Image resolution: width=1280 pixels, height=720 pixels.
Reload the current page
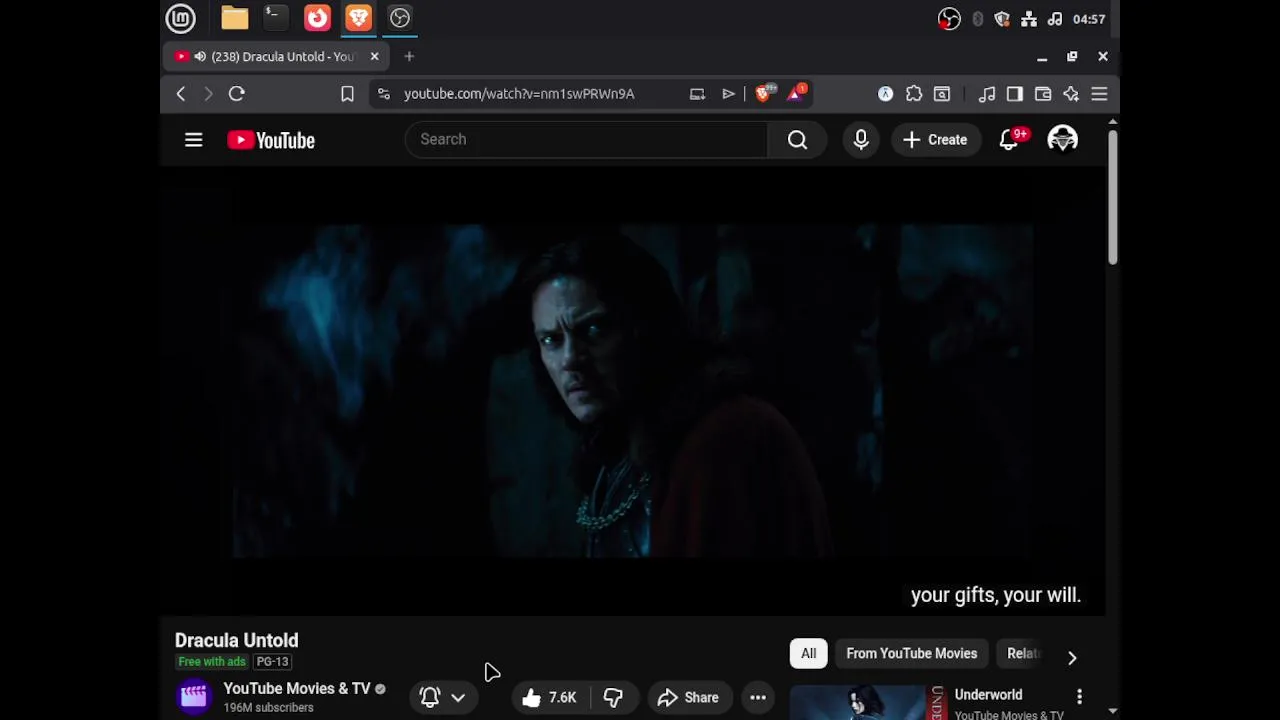coord(237,94)
